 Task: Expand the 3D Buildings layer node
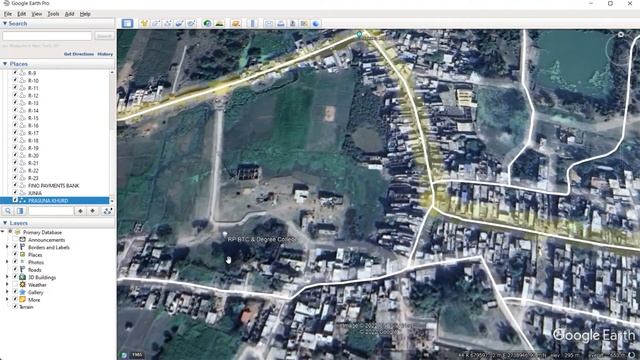point(7,277)
